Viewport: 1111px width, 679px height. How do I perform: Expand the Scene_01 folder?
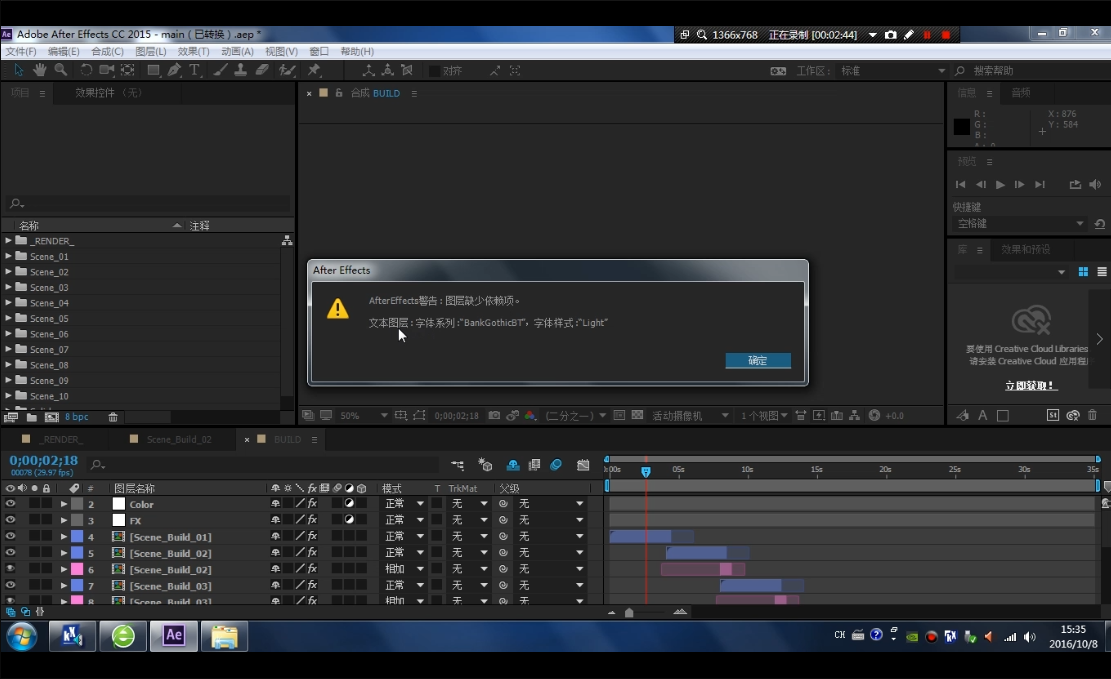9,256
